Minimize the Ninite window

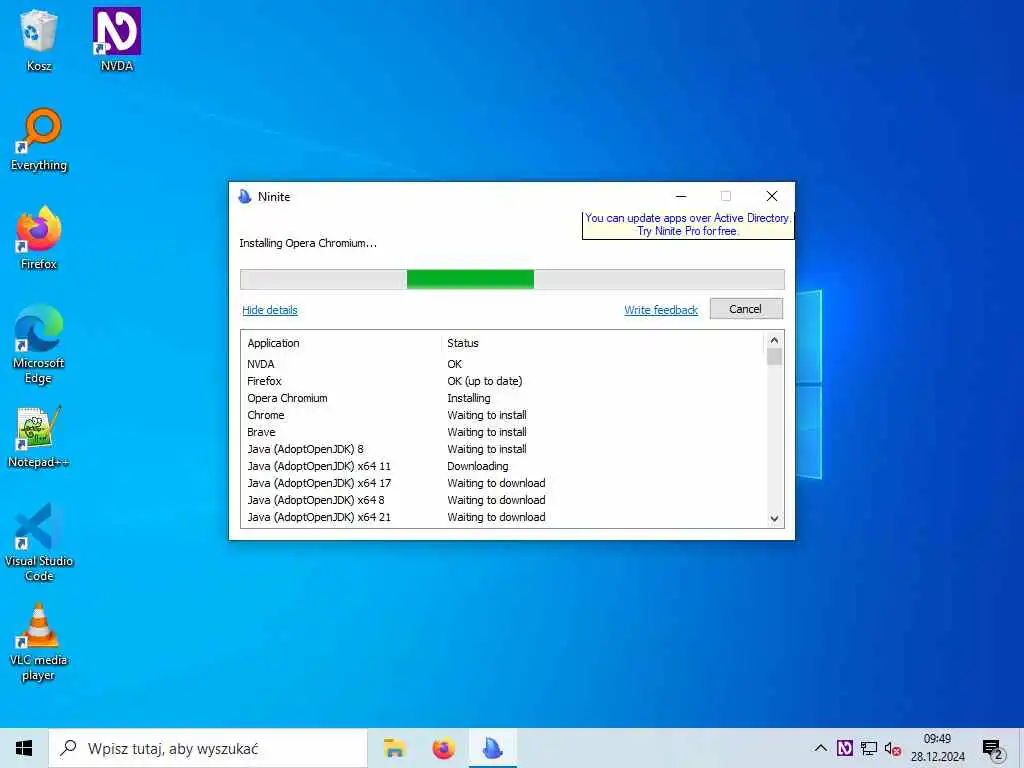click(681, 196)
